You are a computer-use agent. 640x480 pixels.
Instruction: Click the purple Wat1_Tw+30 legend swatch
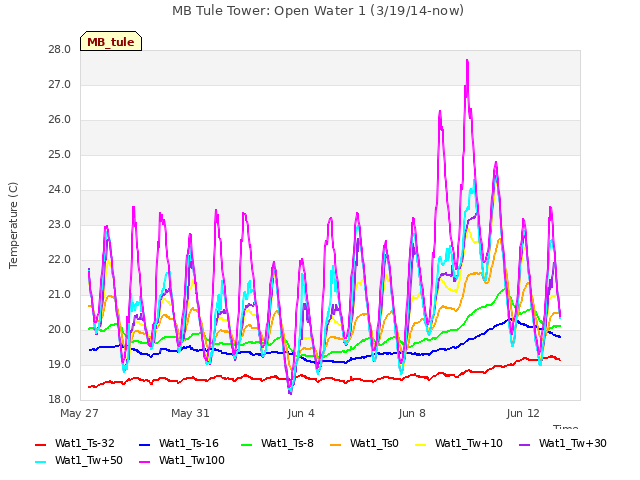click(524, 444)
